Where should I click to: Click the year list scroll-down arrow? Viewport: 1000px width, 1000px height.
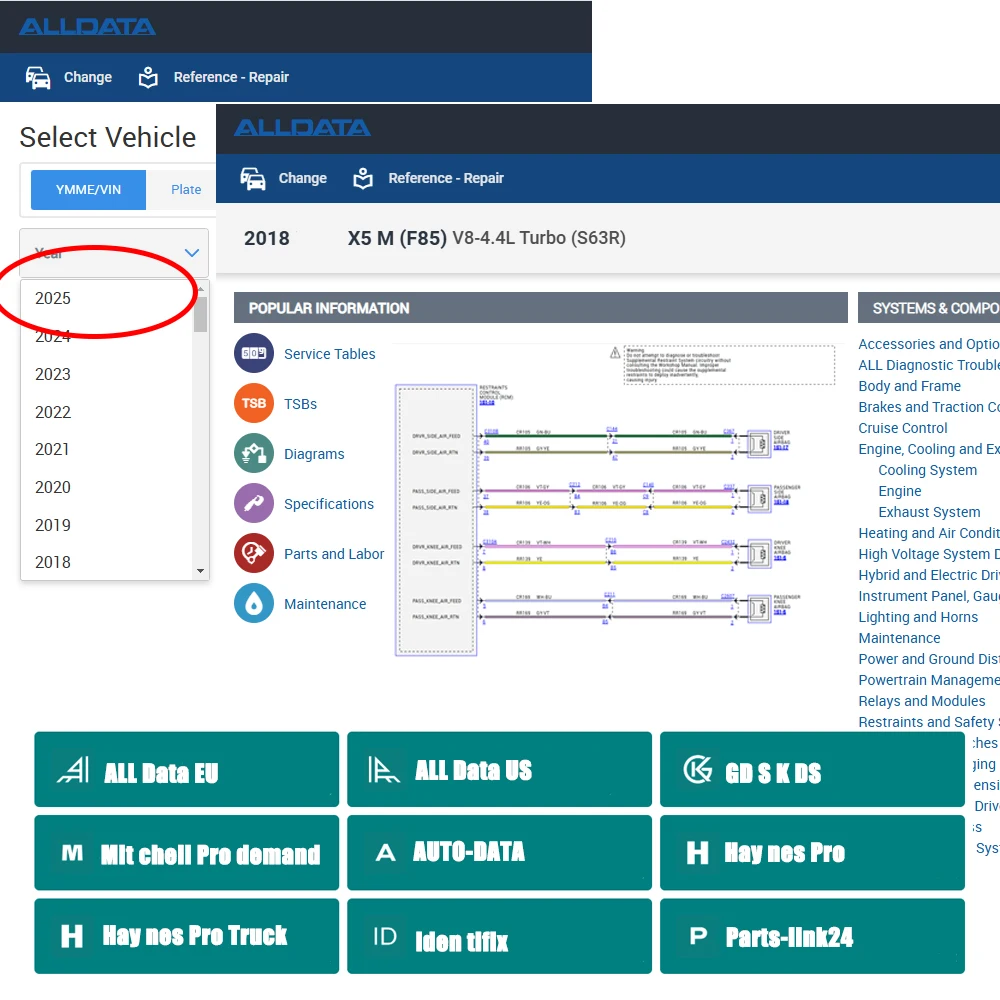click(200, 571)
